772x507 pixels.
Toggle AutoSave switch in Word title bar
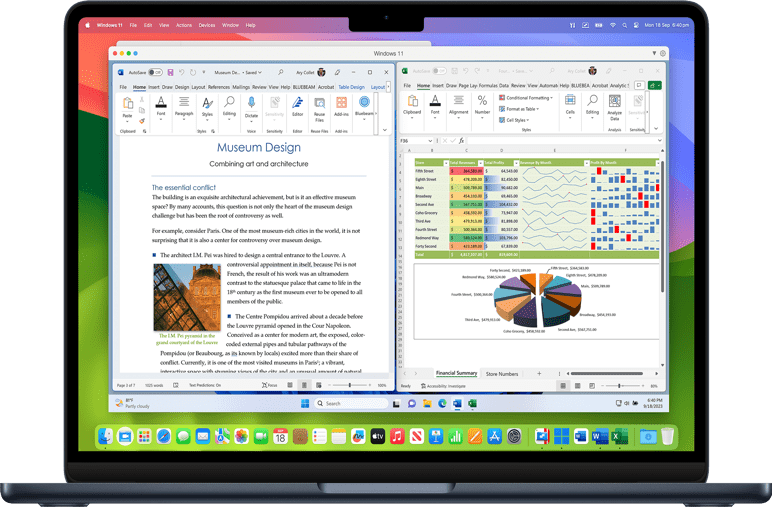pos(157,72)
